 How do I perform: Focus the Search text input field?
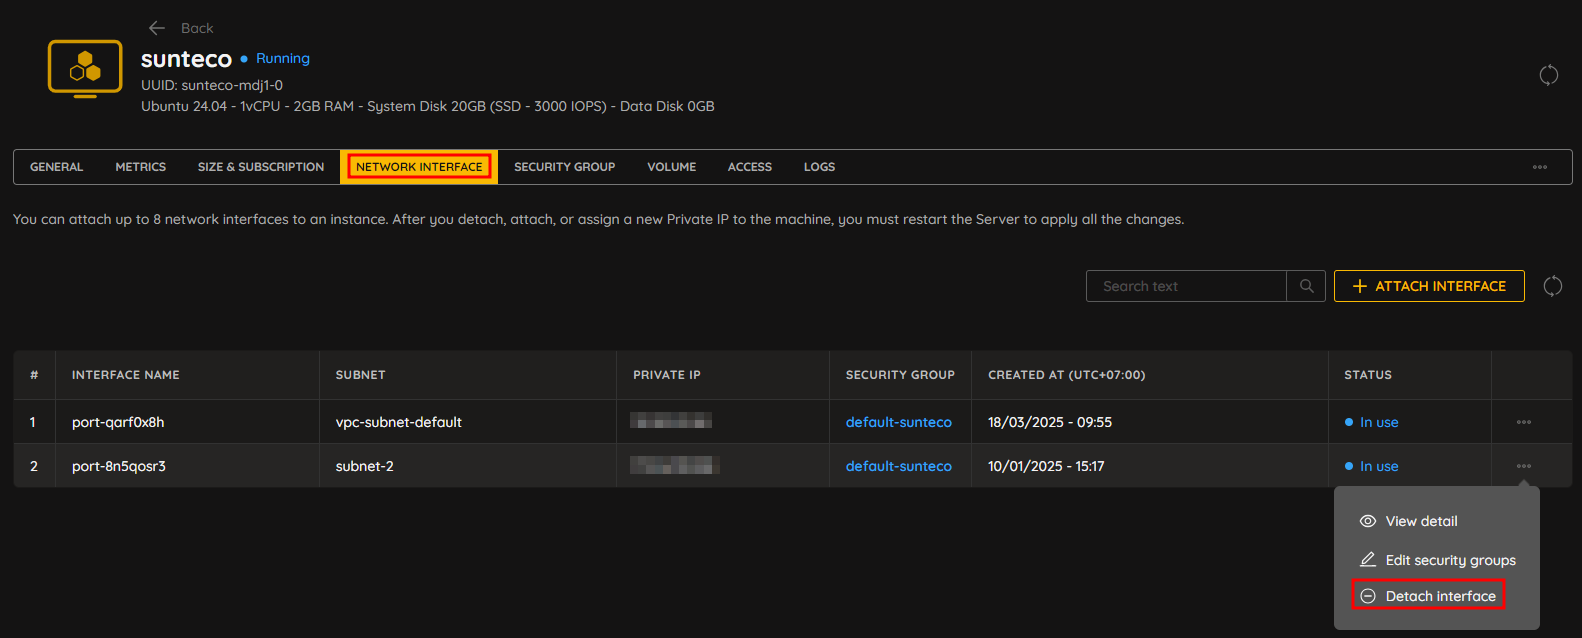coord(1186,286)
